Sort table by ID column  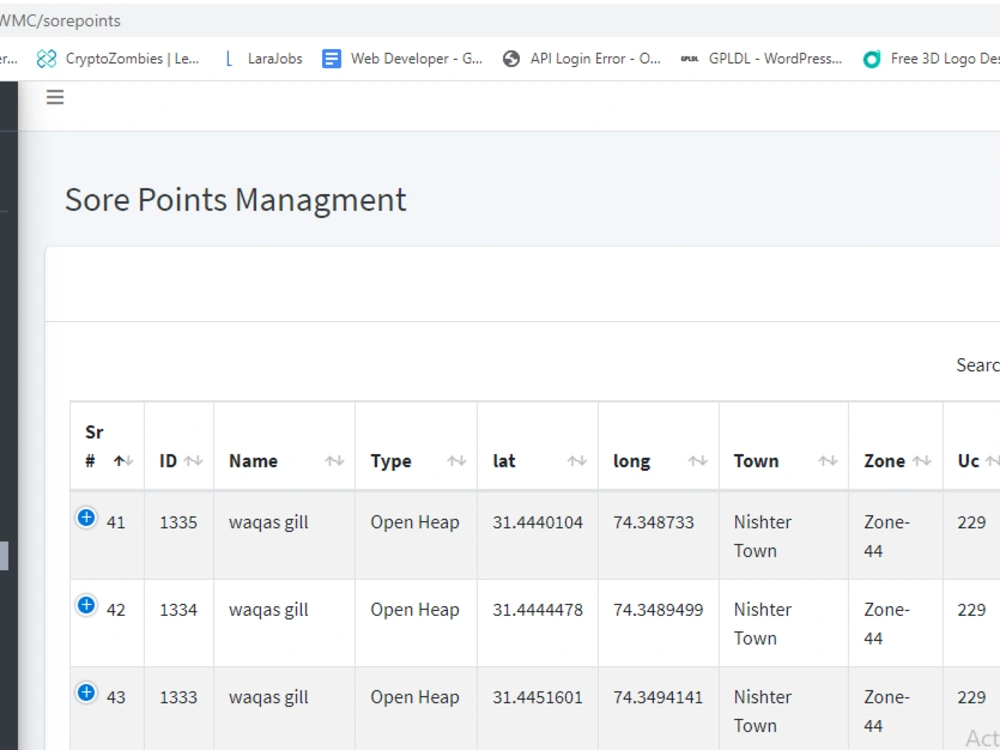179,446
